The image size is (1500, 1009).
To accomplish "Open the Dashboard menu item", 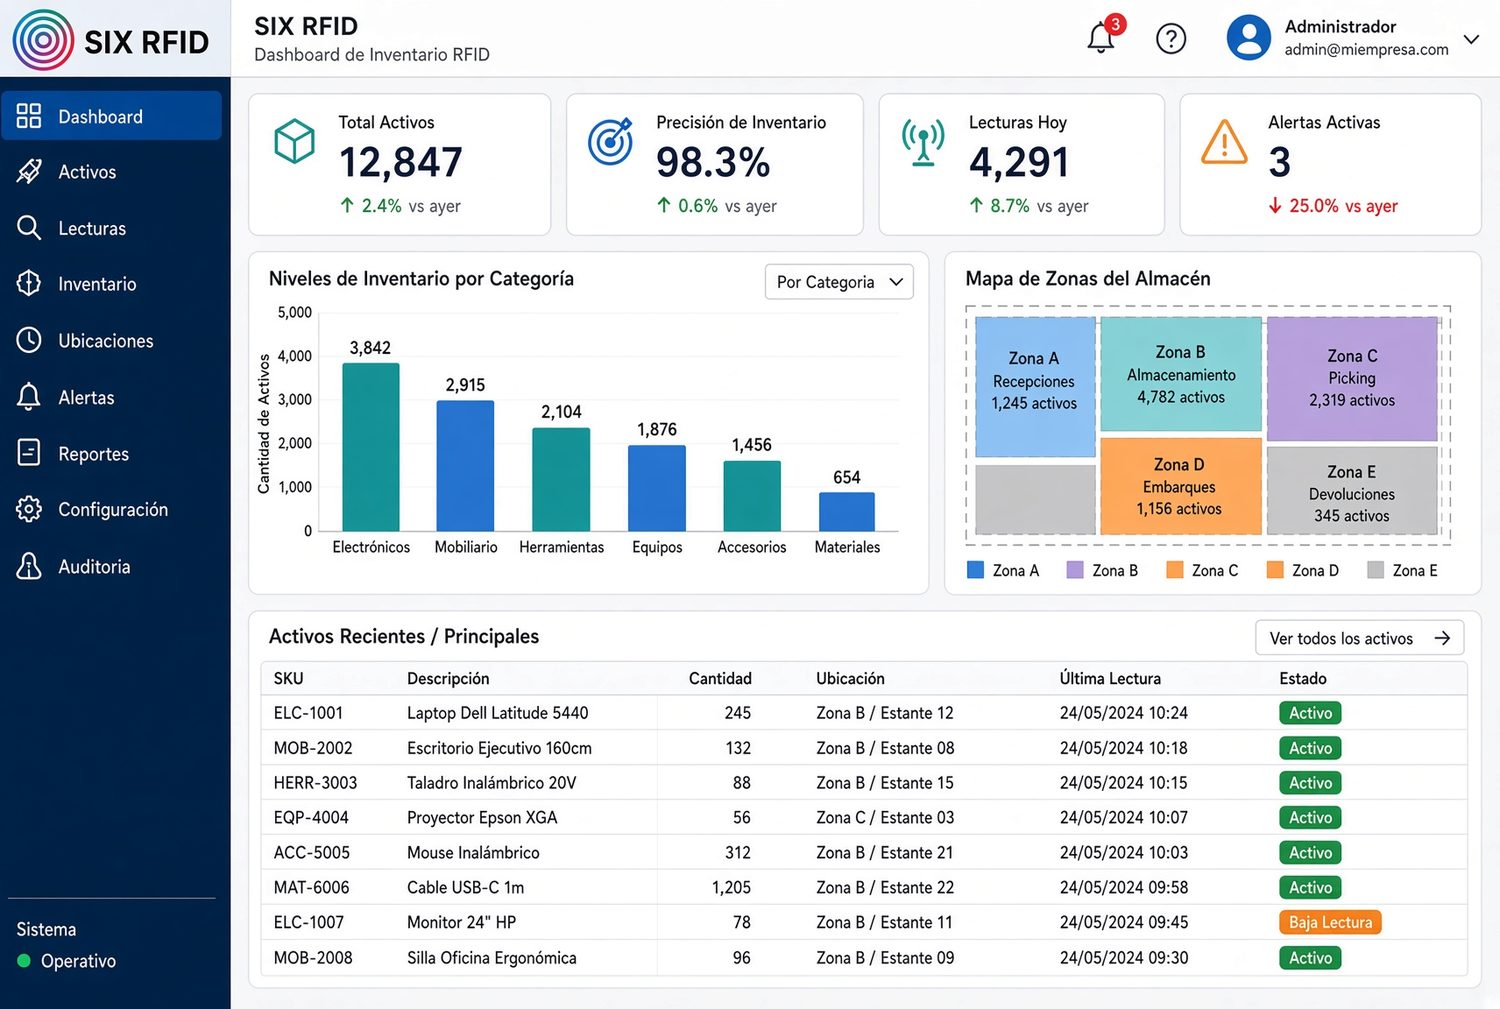I will 111,116.
